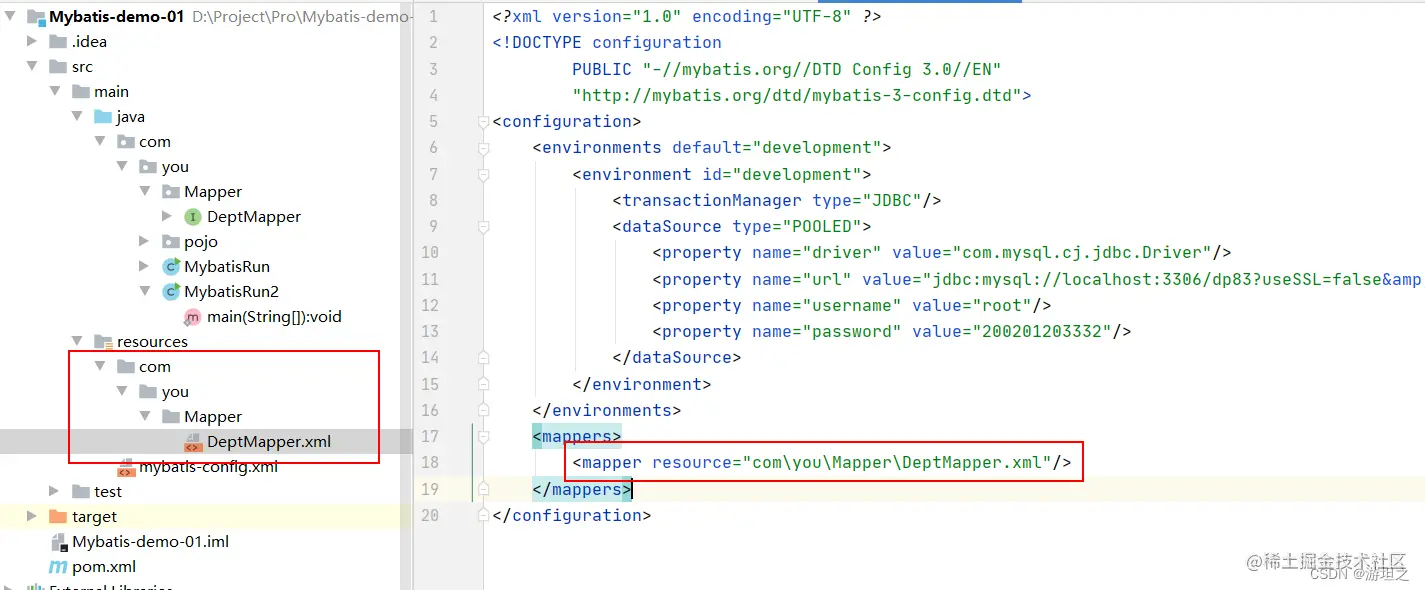Select MybatisRun2 class in project tree

231,291
